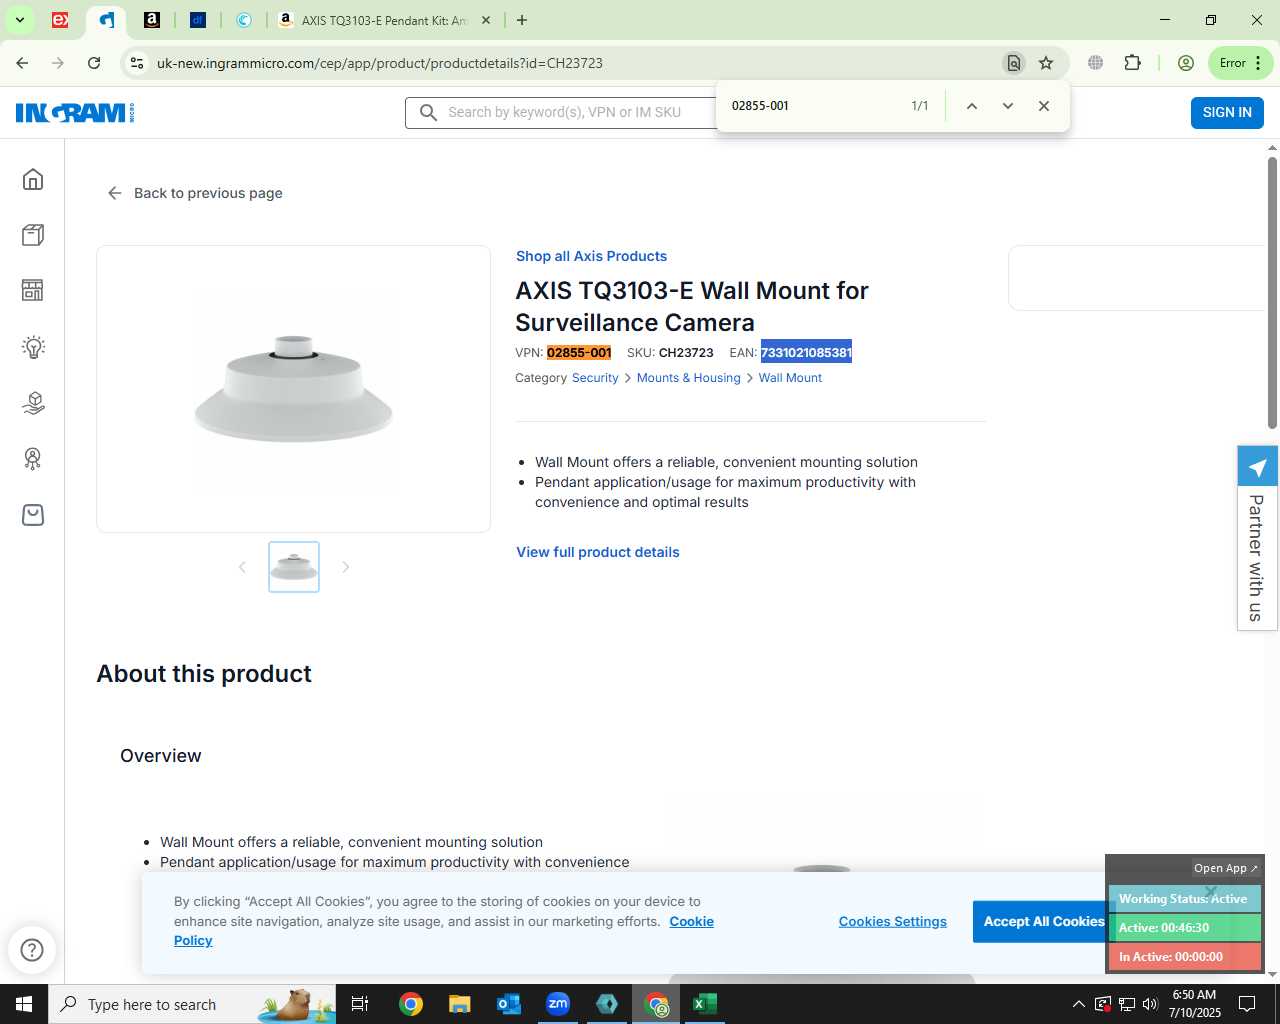Open Zoom from the taskbar

click(558, 1004)
